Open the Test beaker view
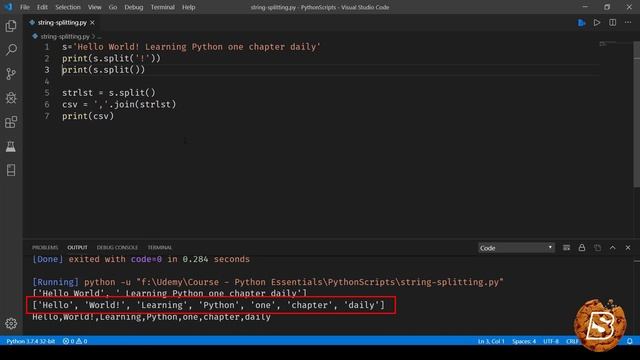This screenshot has width=640, height=360. coord(11,146)
